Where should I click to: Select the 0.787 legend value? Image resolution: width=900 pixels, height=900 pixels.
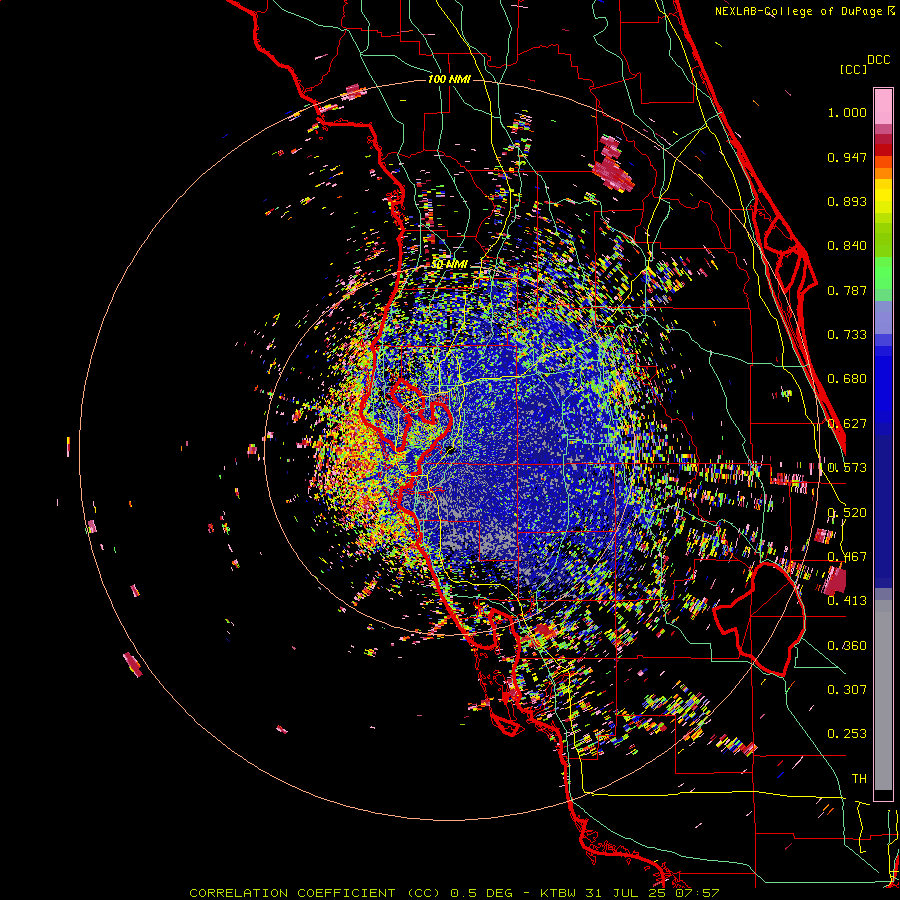[x=847, y=290]
